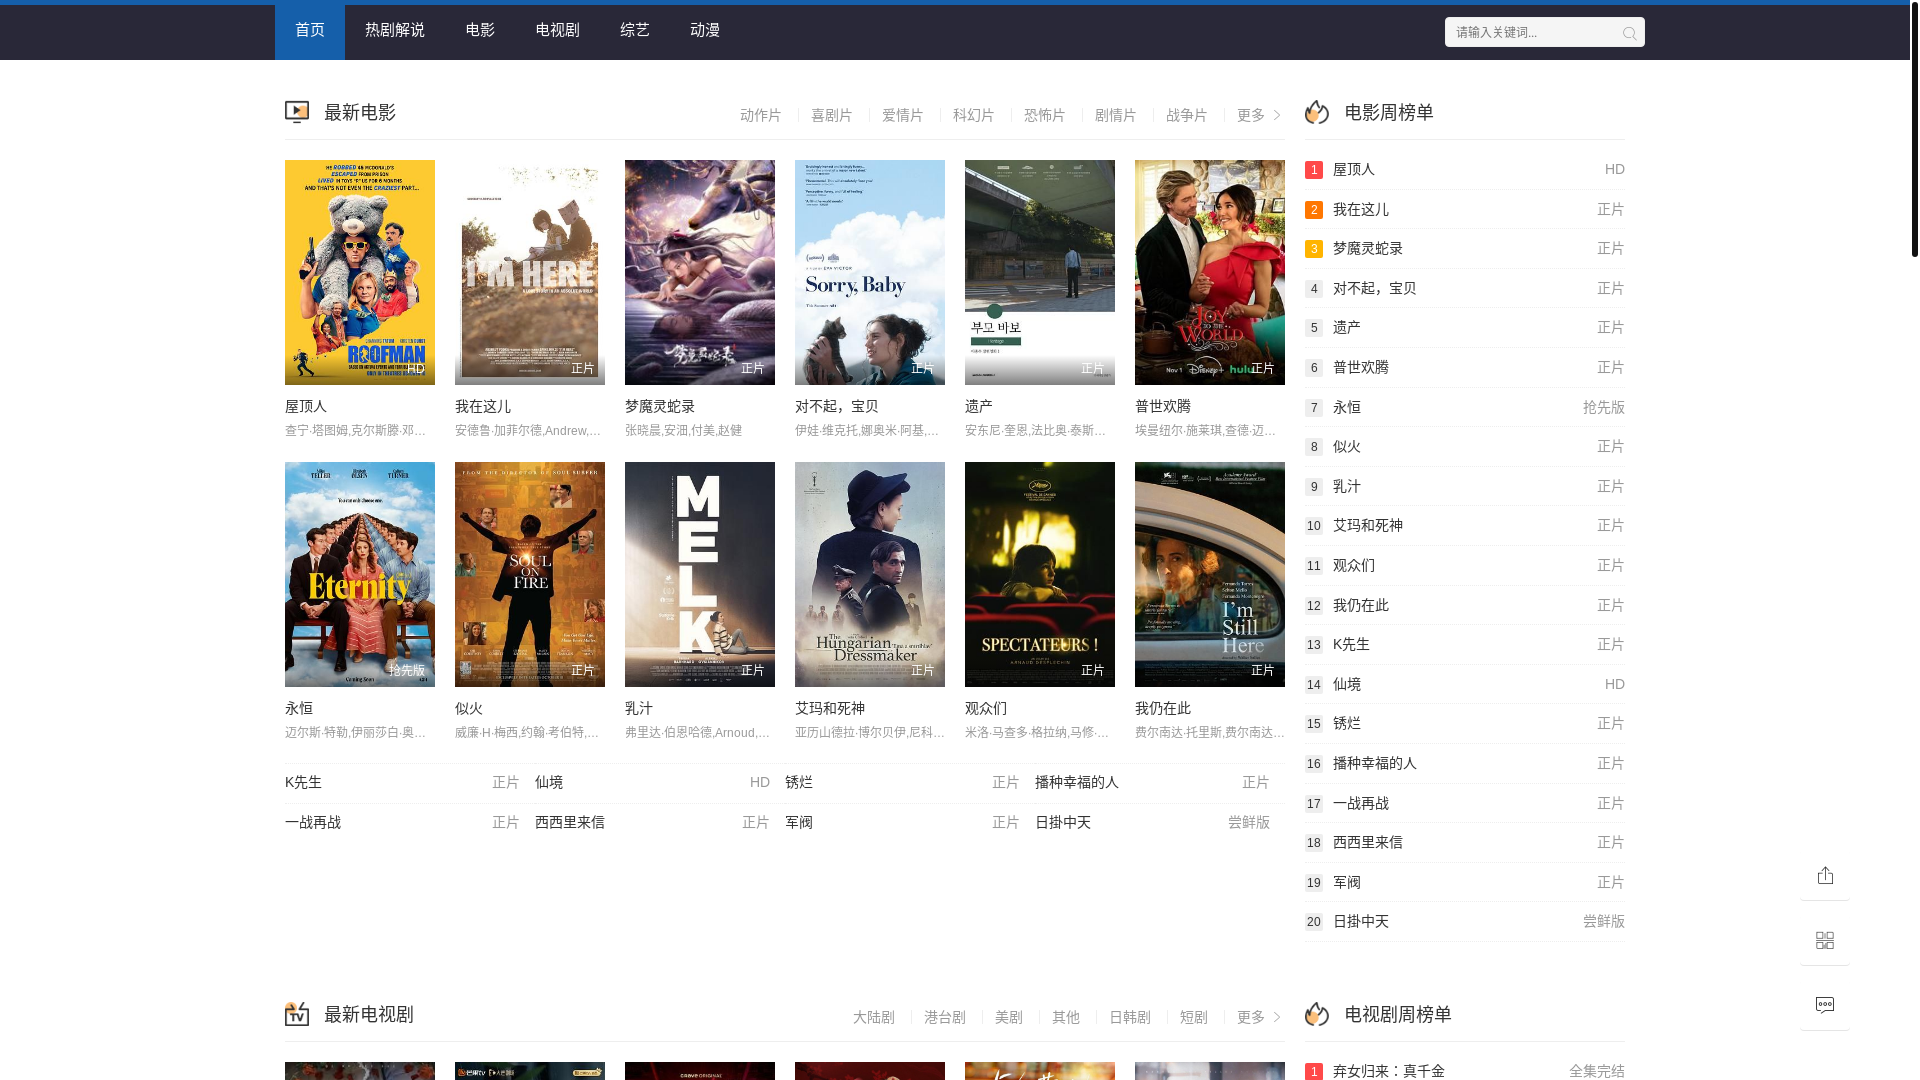The image size is (1920, 1080).
Task: Click the 似火 title under the poster
Action: pyautogui.click(x=469, y=708)
